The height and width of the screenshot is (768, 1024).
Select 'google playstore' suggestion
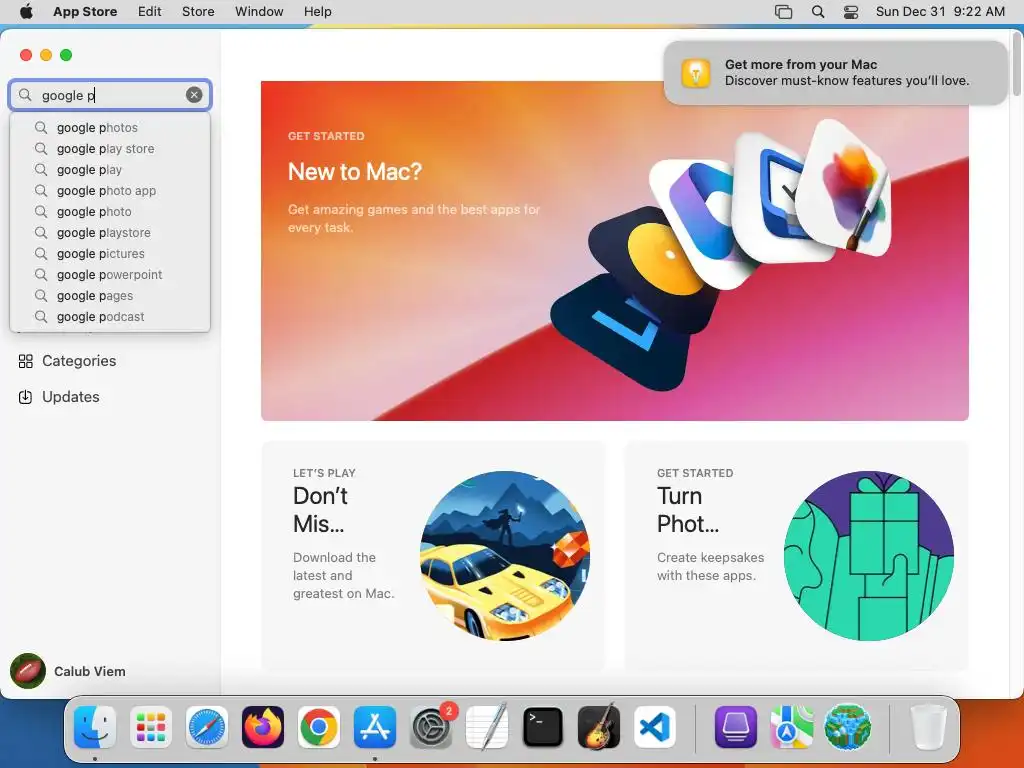click(x=110, y=232)
